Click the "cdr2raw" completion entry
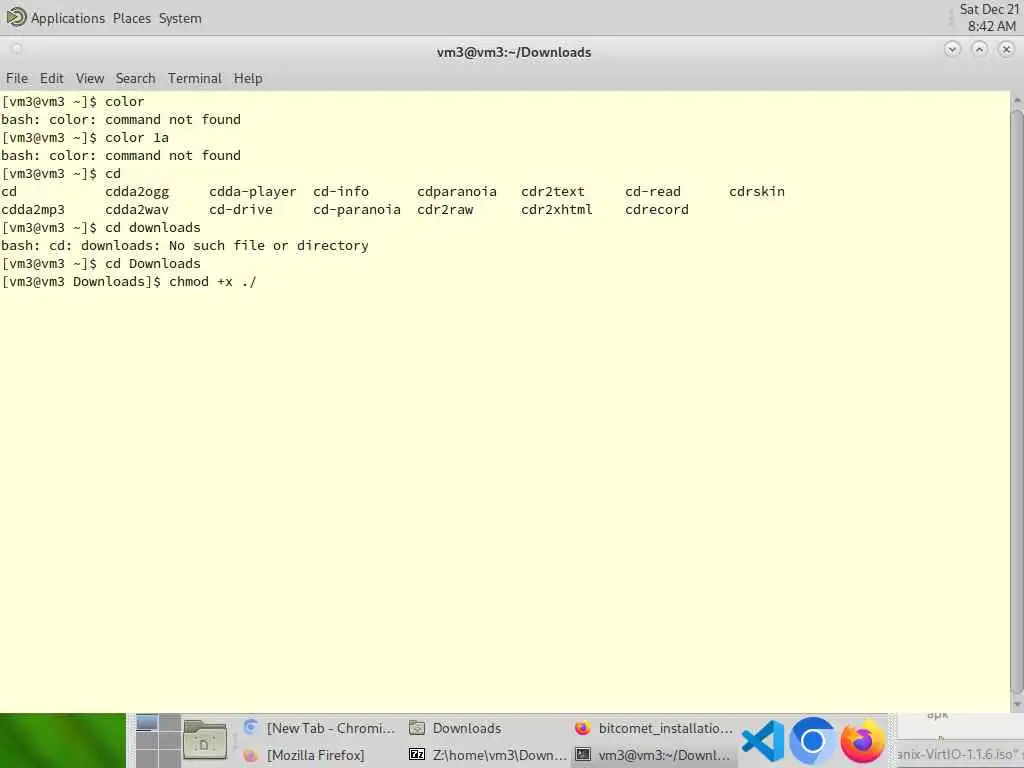Image resolution: width=1024 pixels, height=768 pixels. tap(445, 210)
